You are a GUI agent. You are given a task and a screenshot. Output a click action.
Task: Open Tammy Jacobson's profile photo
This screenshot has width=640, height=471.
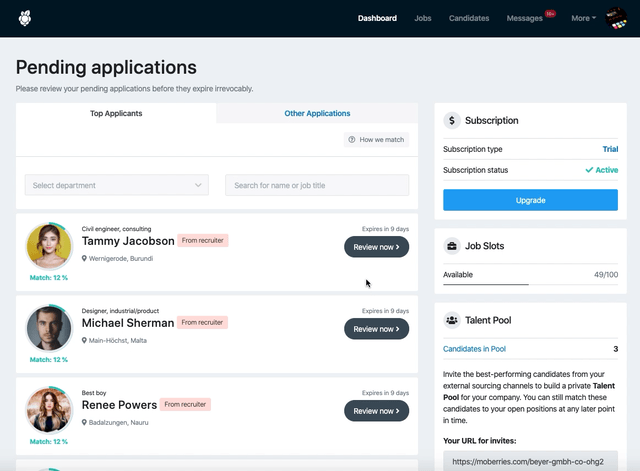[x=49, y=246]
